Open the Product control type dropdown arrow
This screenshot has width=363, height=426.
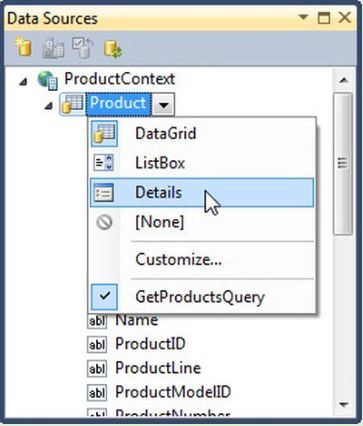pos(163,105)
